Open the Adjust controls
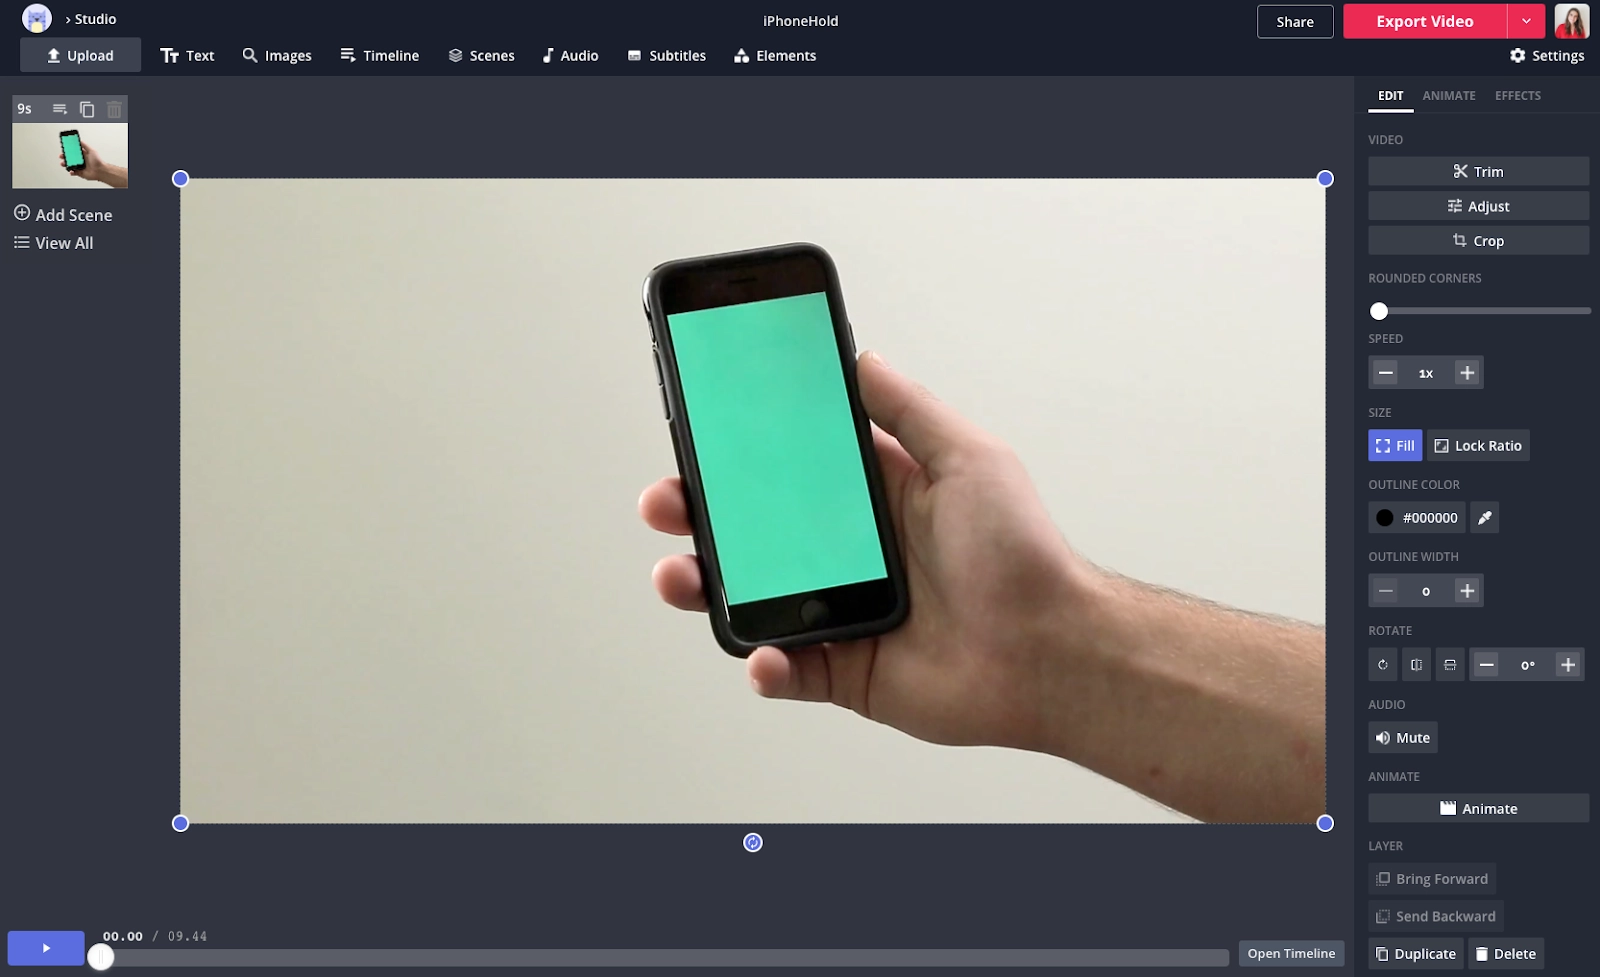The width and height of the screenshot is (1600, 977). pyautogui.click(x=1478, y=206)
